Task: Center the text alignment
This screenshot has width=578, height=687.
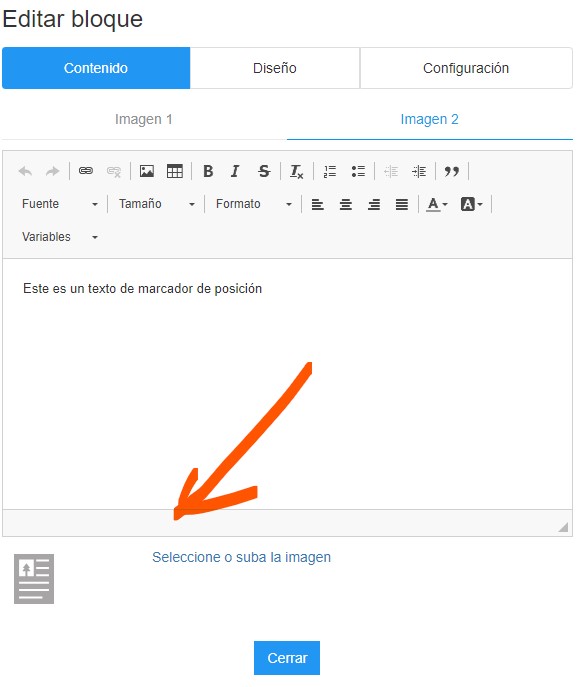Action: [x=346, y=204]
